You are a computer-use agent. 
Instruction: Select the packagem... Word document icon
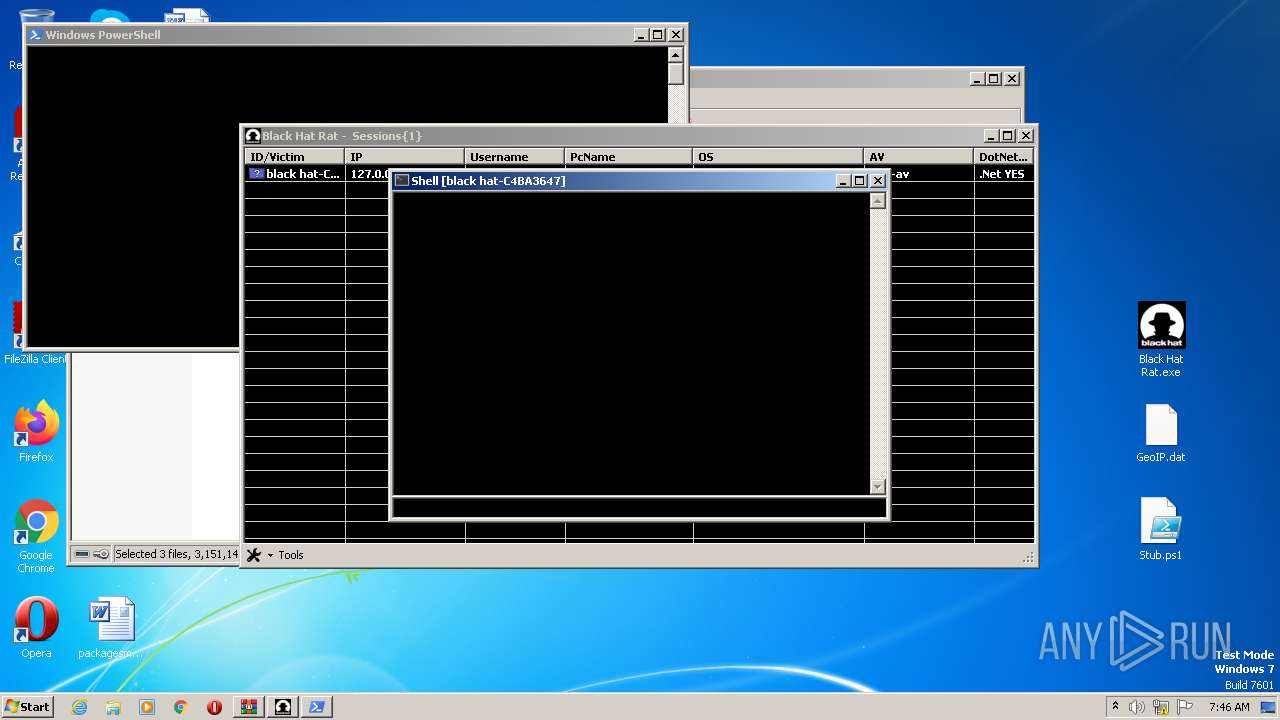click(111, 628)
